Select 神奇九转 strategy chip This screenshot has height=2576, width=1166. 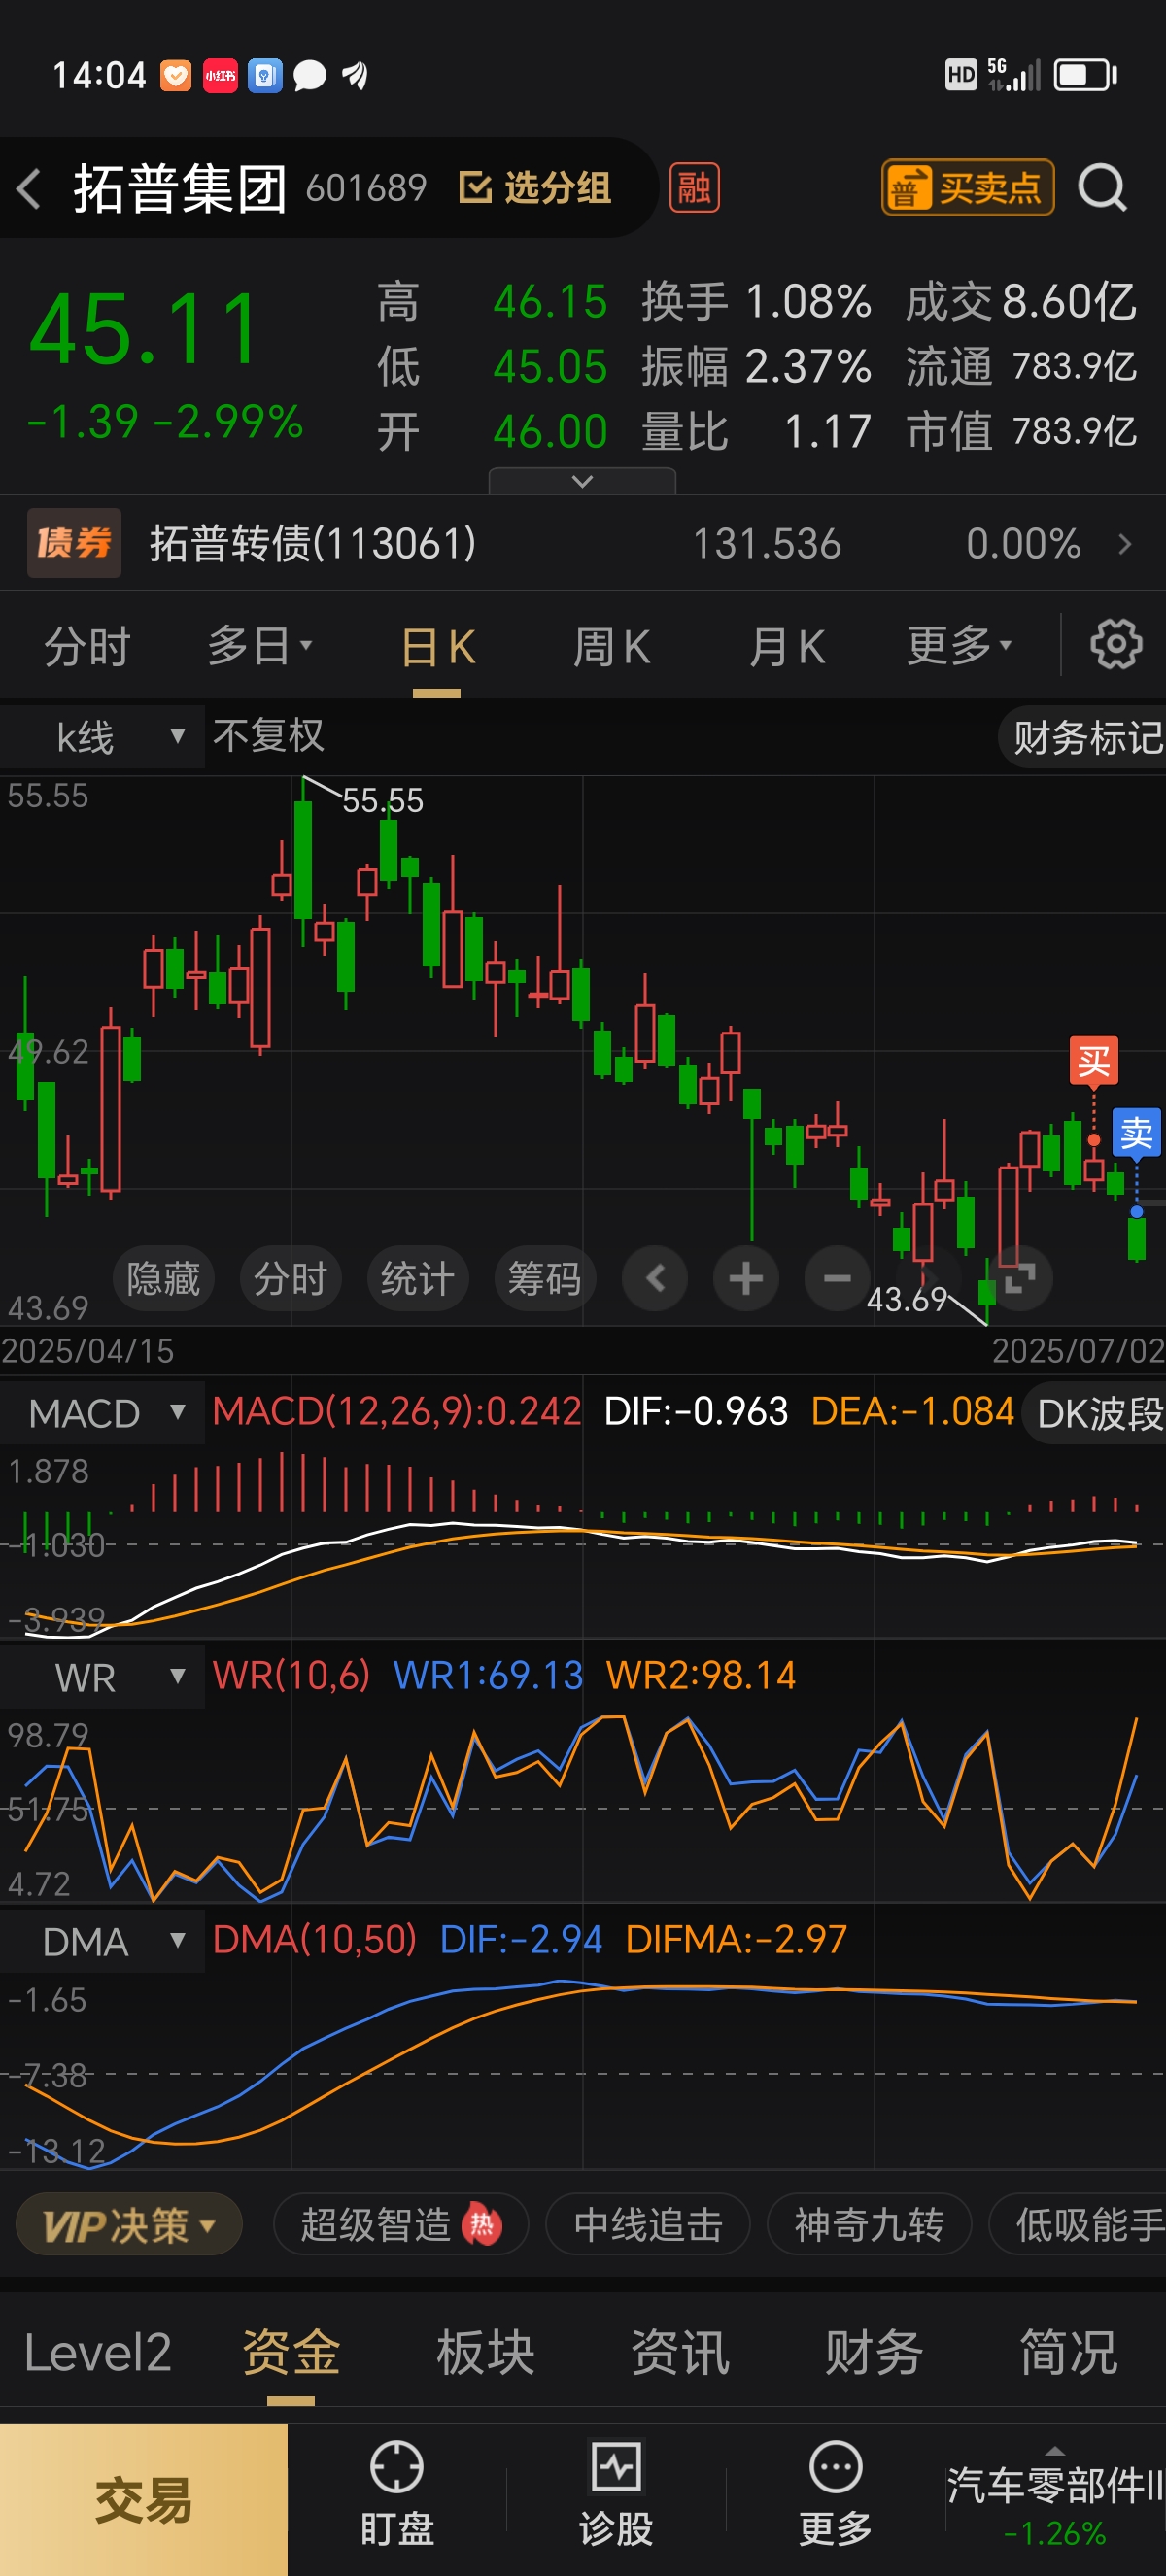click(869, 2225)
